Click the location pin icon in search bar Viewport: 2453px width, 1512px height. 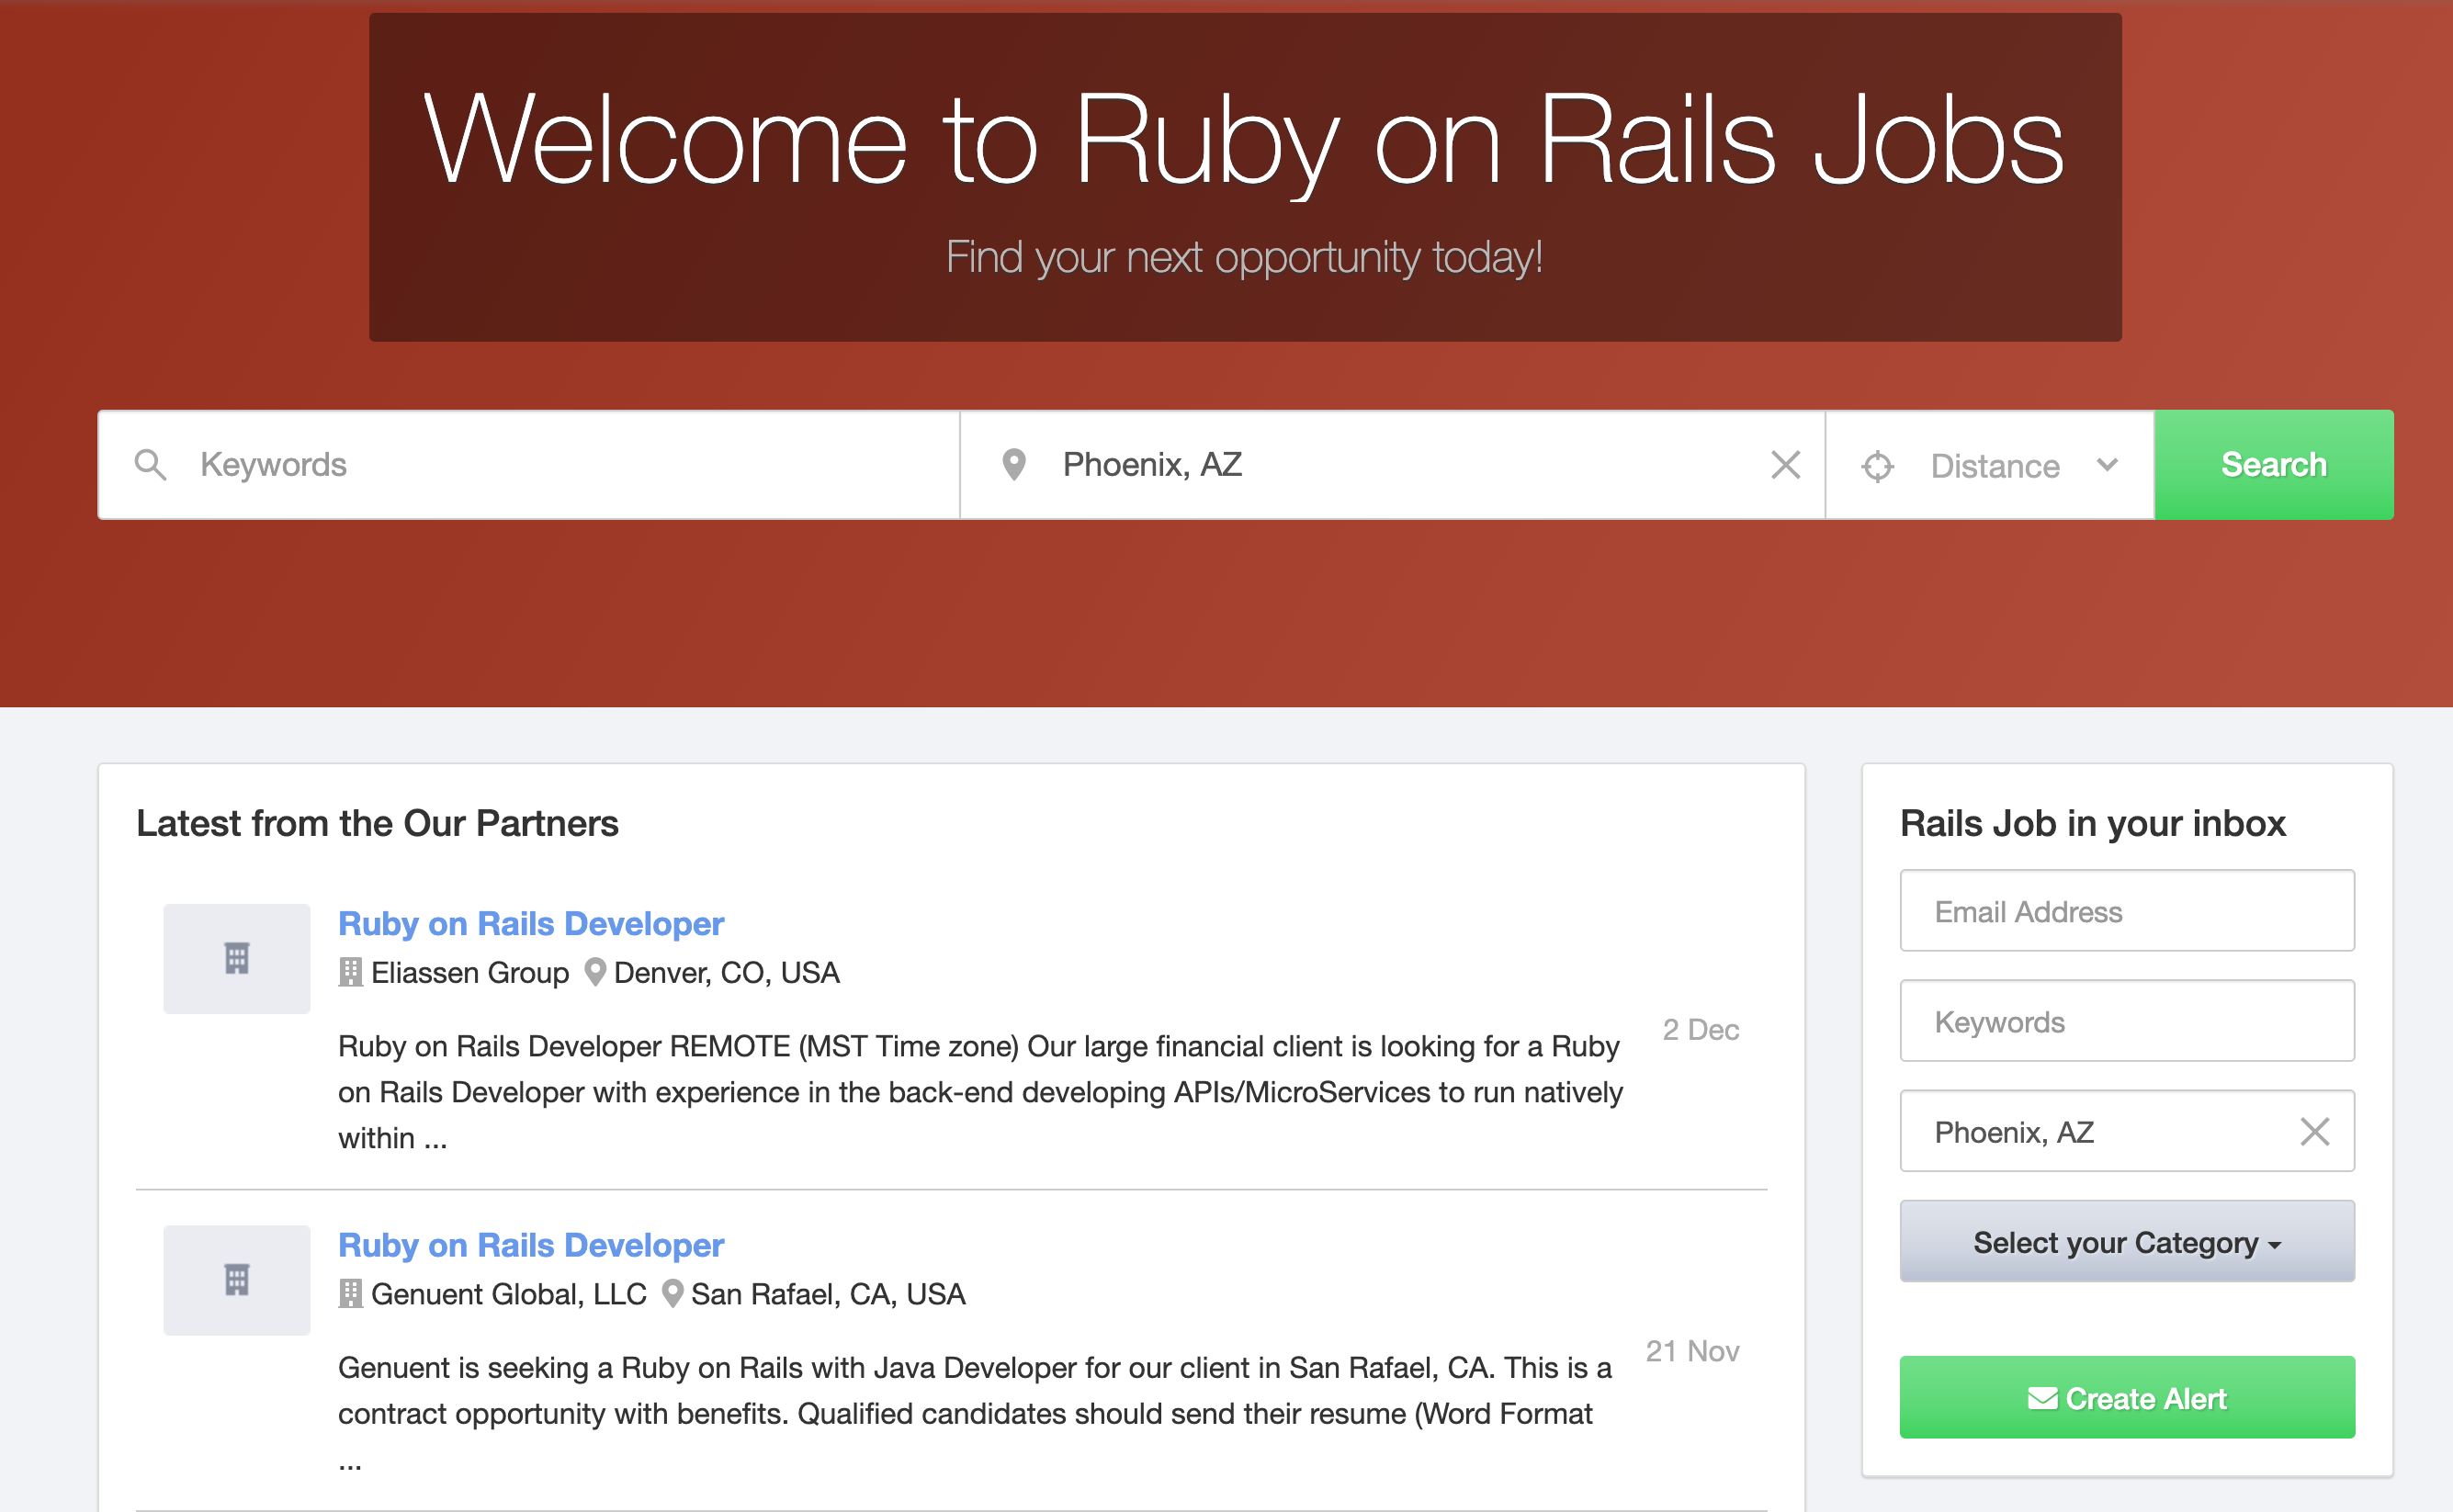pyautogui.click(x=1013, y=465)
